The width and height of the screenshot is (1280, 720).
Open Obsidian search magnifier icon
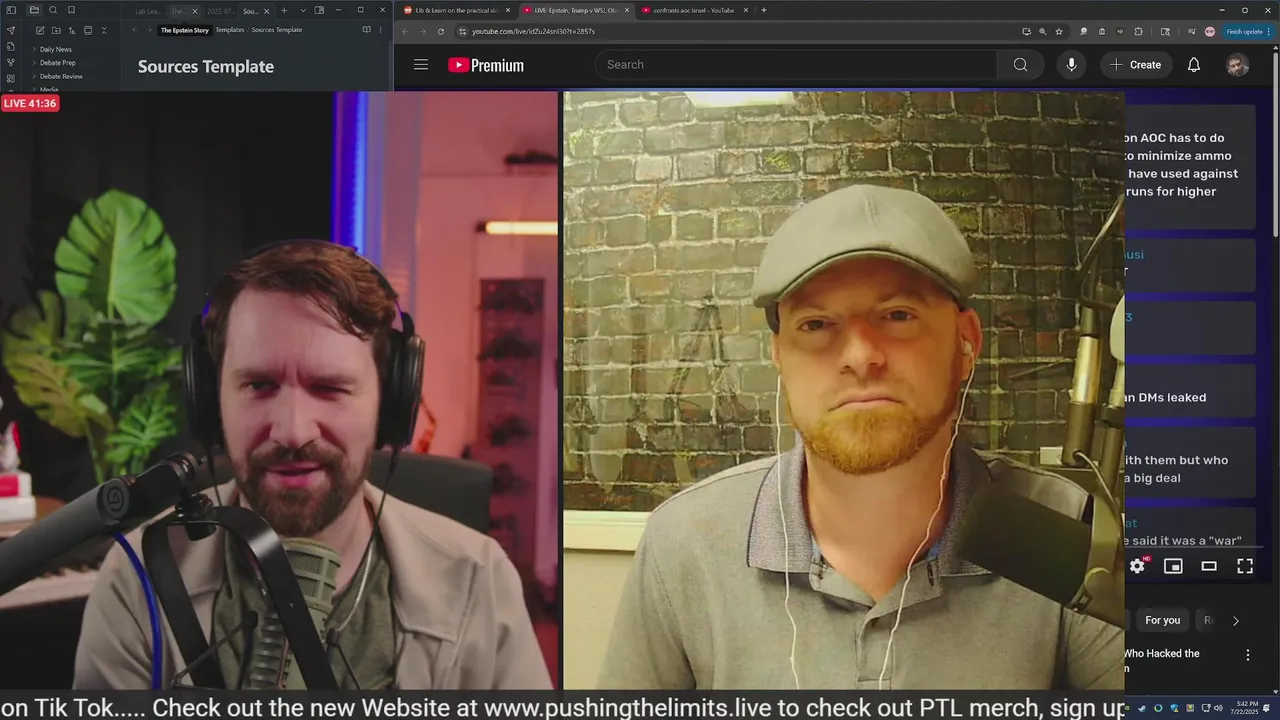click(x=53, y=10)
